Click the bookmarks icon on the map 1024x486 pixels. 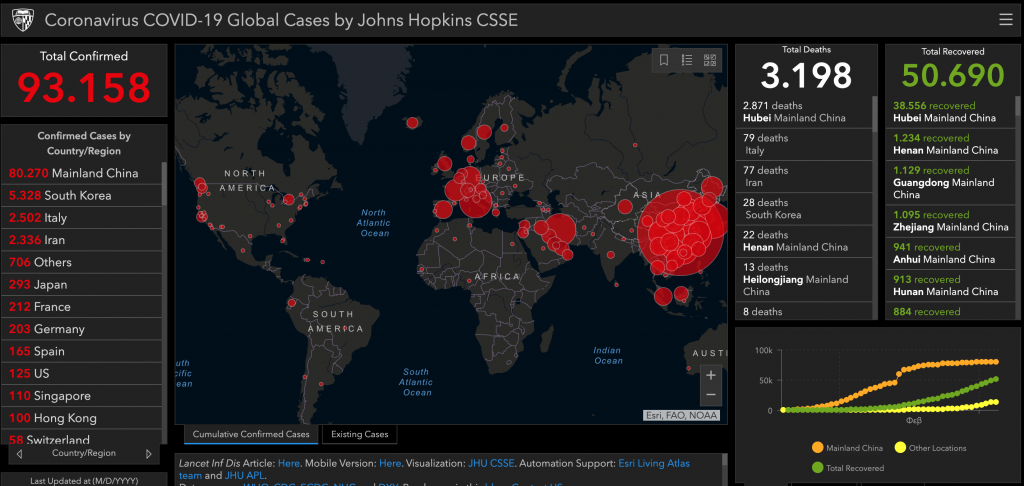point(664,61)
